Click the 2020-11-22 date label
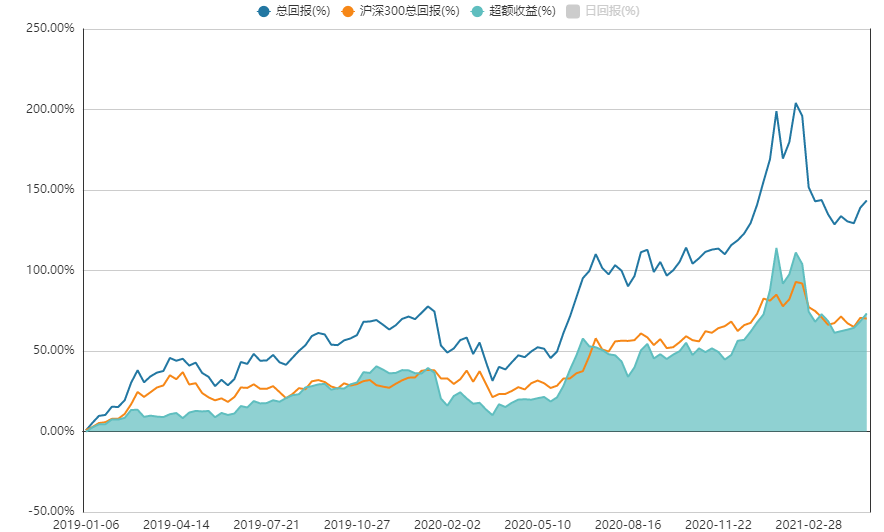Image resolution: width=884 pixels, height=532 pixels. [x=718, y=525]
